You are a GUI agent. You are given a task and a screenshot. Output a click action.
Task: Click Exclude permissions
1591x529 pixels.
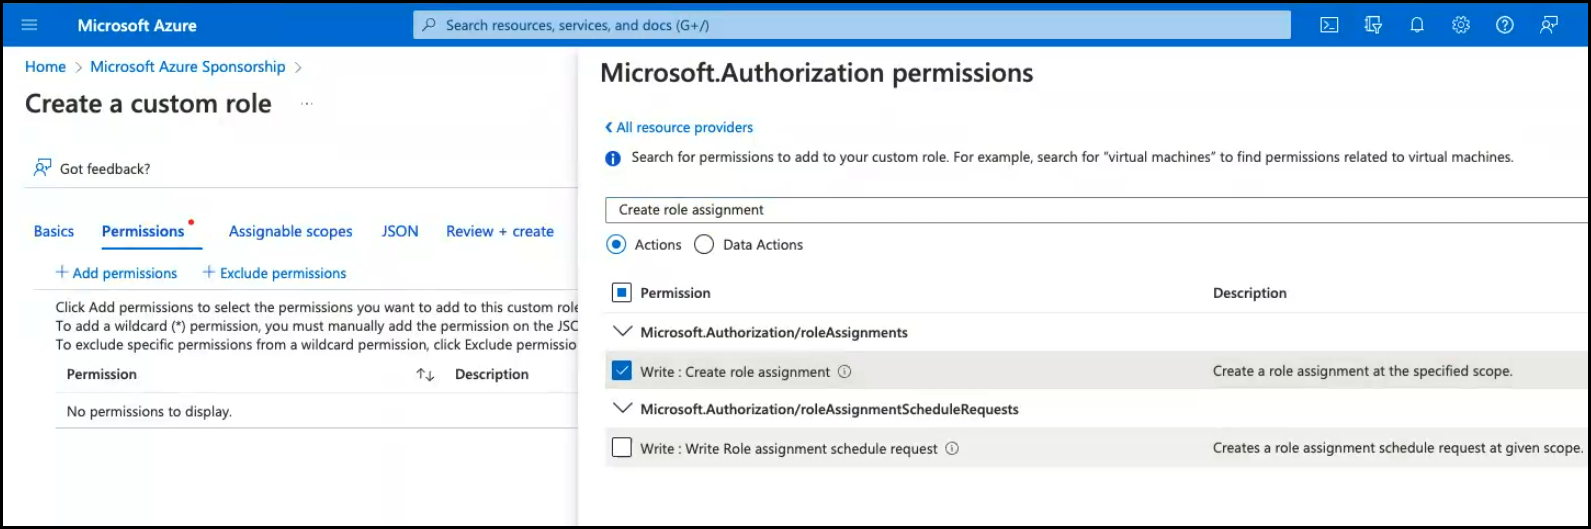coord(274,273)
